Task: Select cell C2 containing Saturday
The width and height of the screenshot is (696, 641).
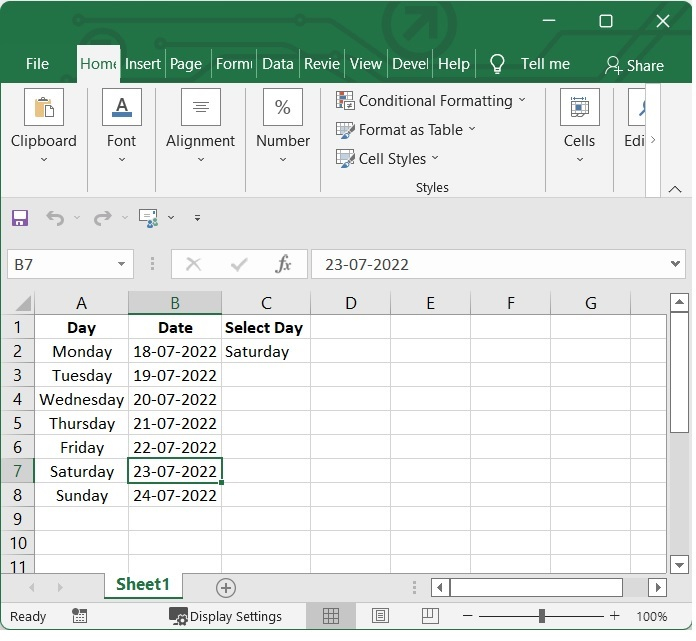Action: pyautogui.click(x=265, y=352)
